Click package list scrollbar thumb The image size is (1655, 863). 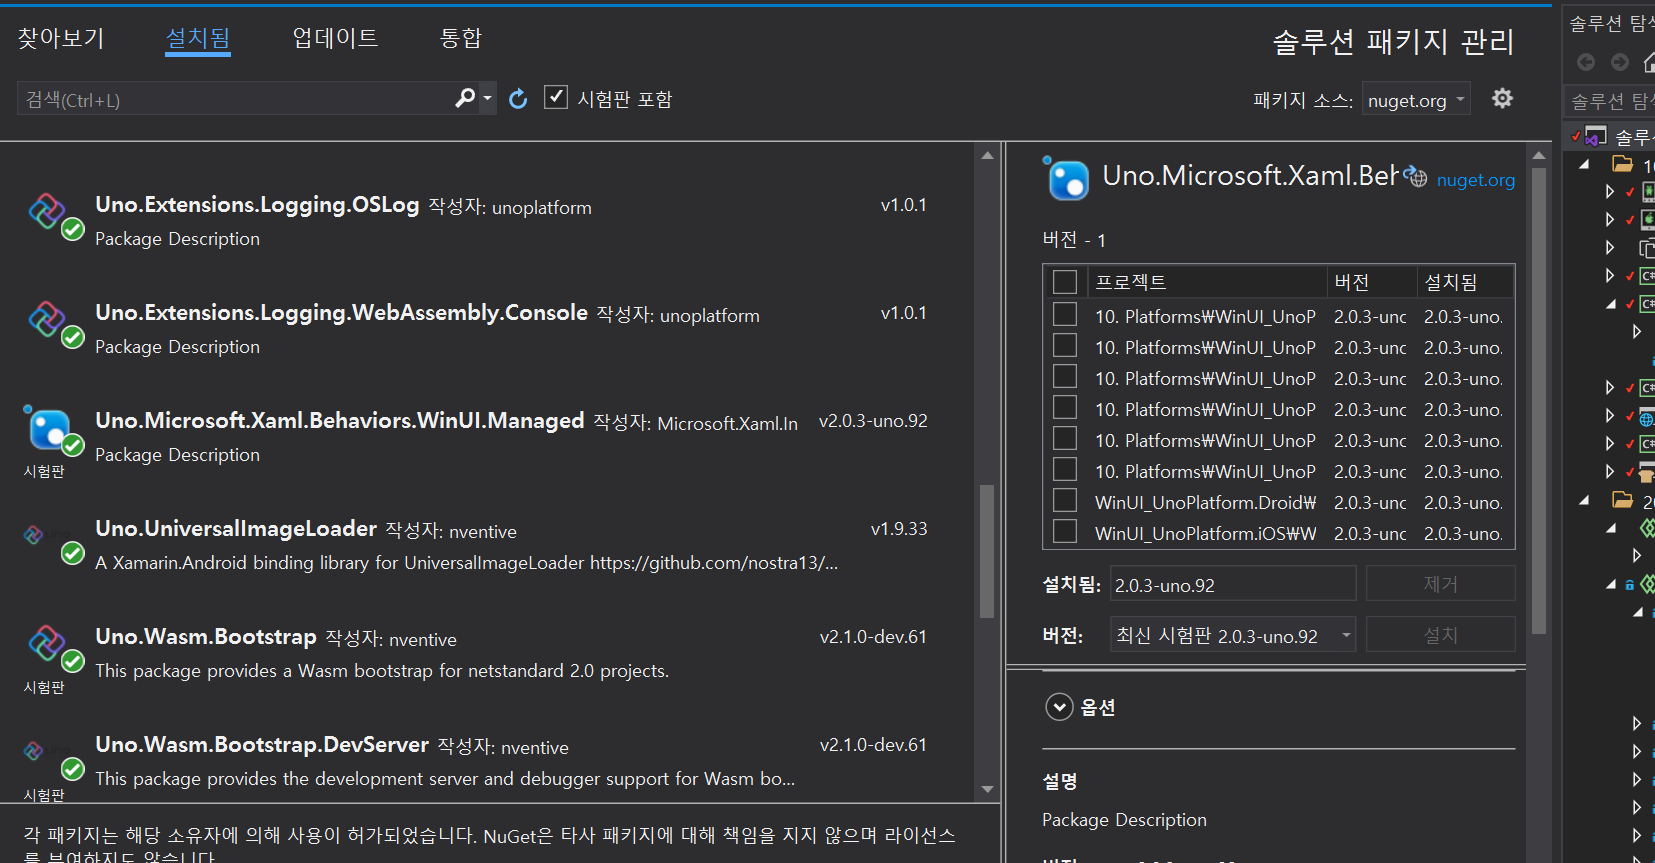987,551
